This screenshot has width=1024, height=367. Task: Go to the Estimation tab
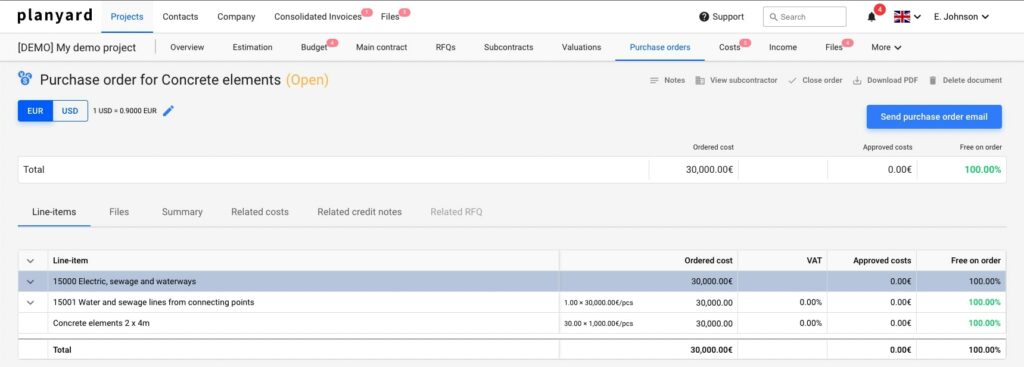pyautogui.click(x=252, y=47)
